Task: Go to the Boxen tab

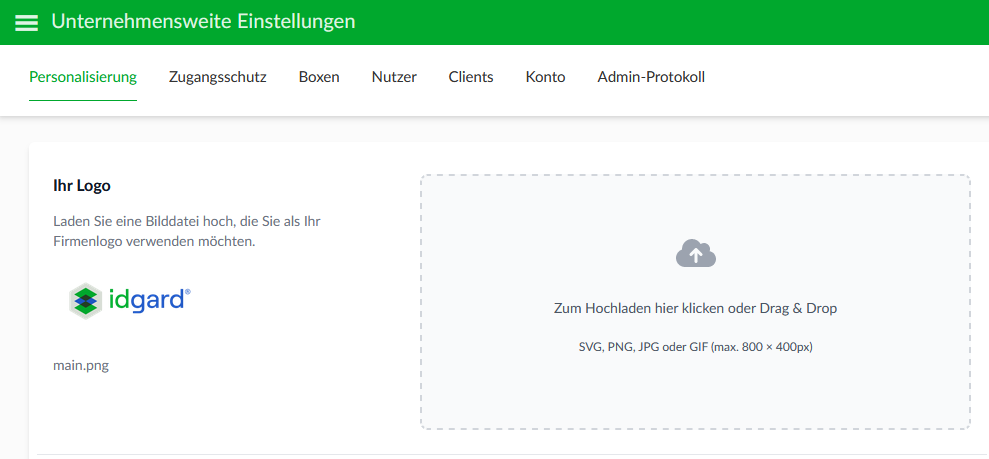Action: [x=319, y=78]
